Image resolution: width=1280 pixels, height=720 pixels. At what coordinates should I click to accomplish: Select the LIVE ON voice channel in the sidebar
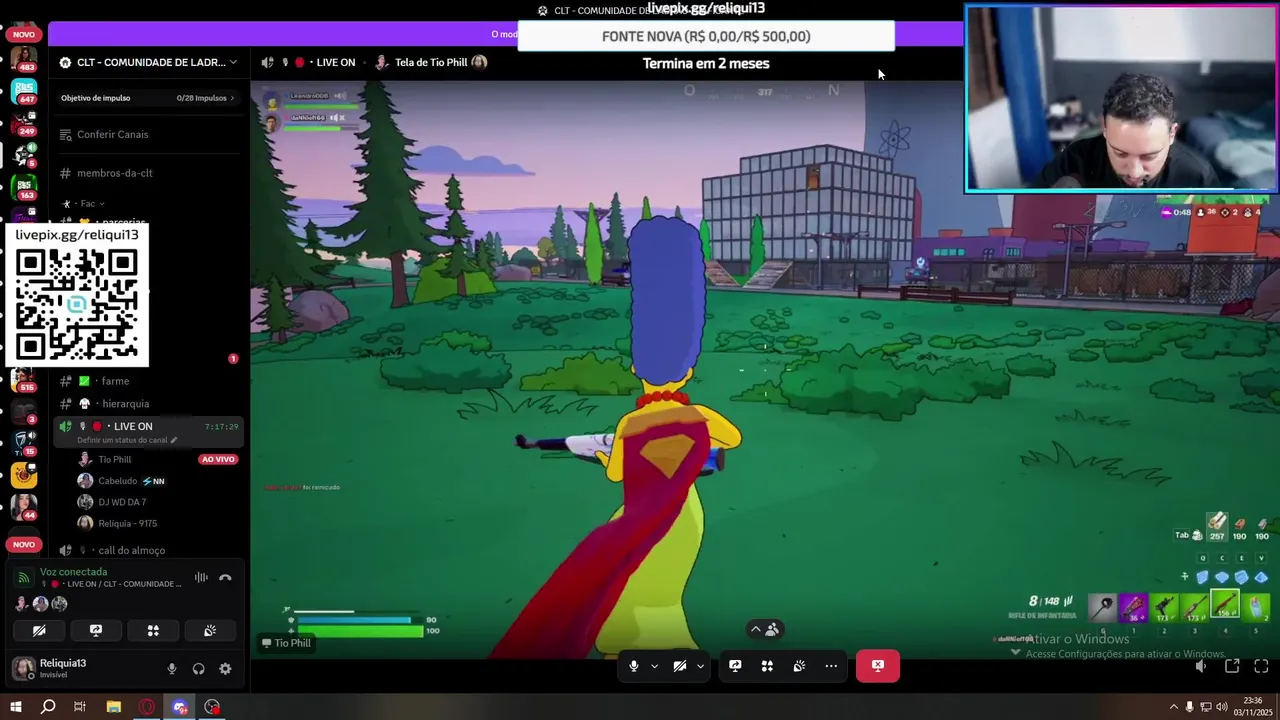(148, 432)
